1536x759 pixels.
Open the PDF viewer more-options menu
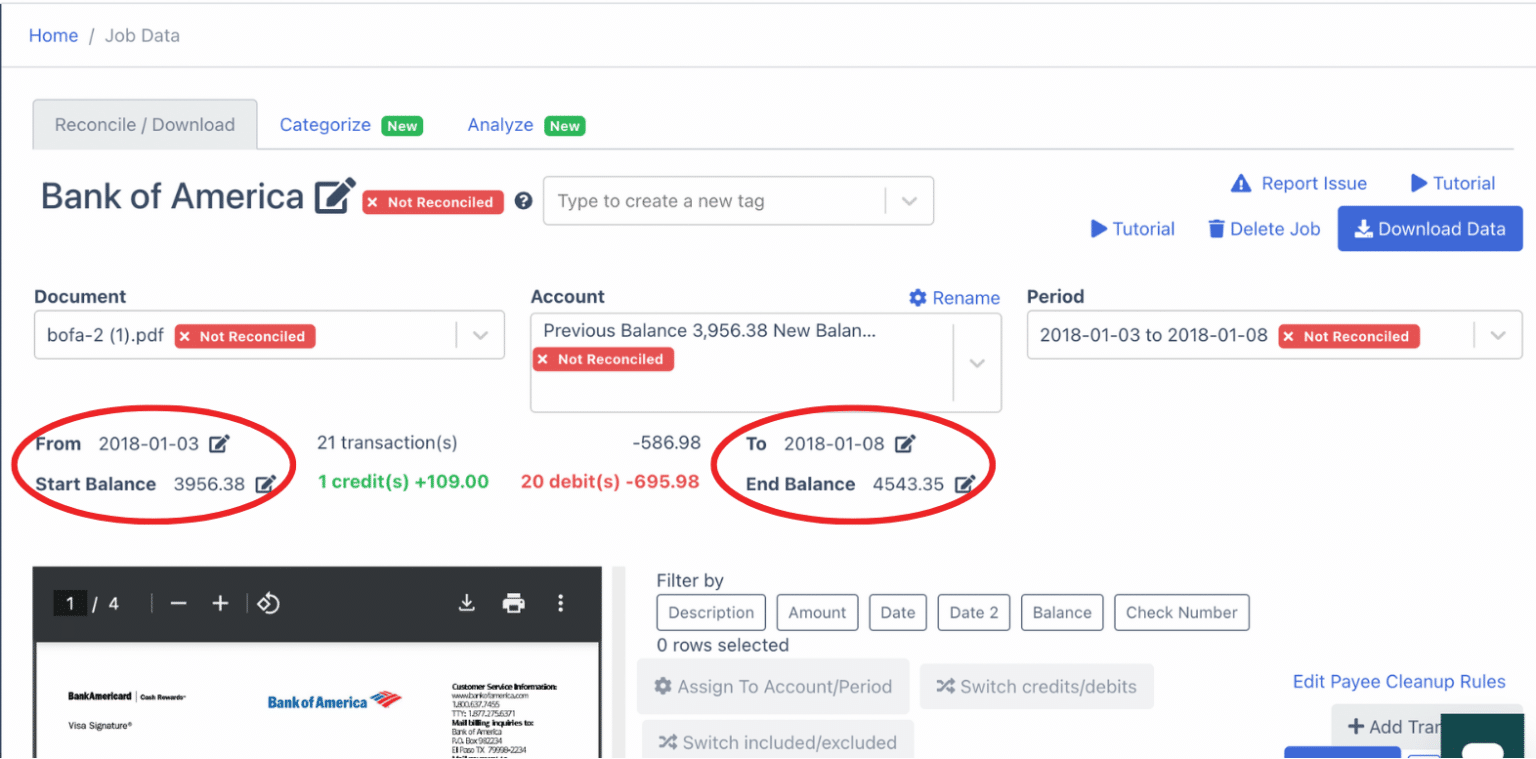click(560, 603)
